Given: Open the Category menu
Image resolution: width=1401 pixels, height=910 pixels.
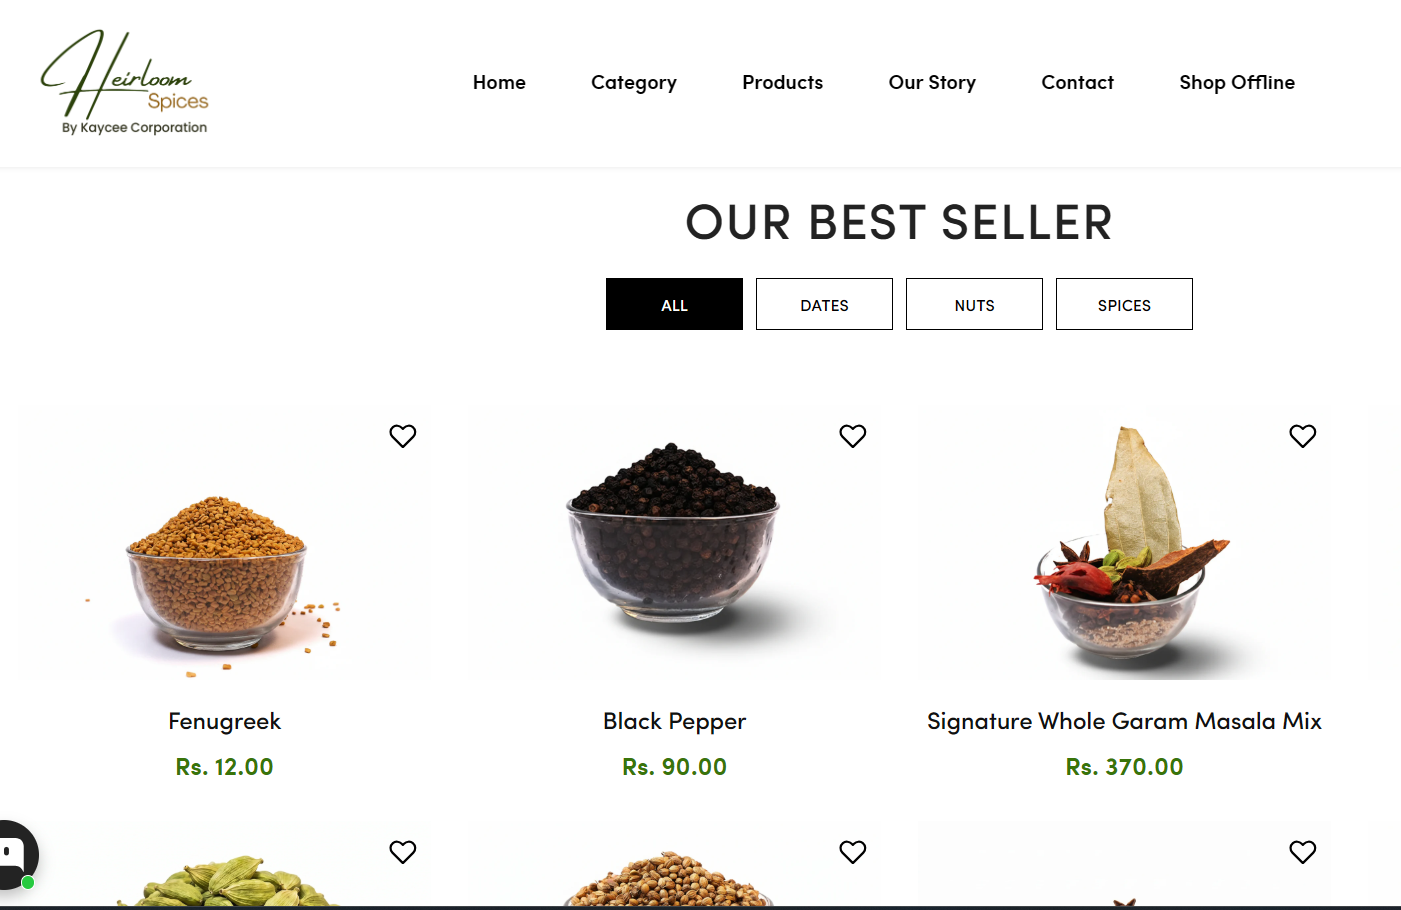Looking at the screenshot, I should pos(634,83).
